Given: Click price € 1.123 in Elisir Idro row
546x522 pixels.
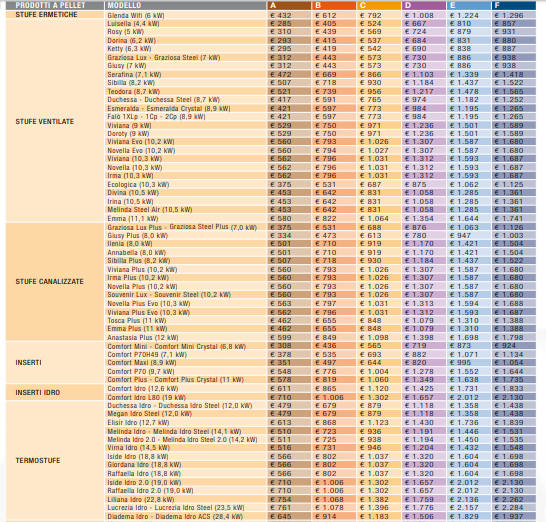Looking at the screenshot, I should click(x=374, y=423).
